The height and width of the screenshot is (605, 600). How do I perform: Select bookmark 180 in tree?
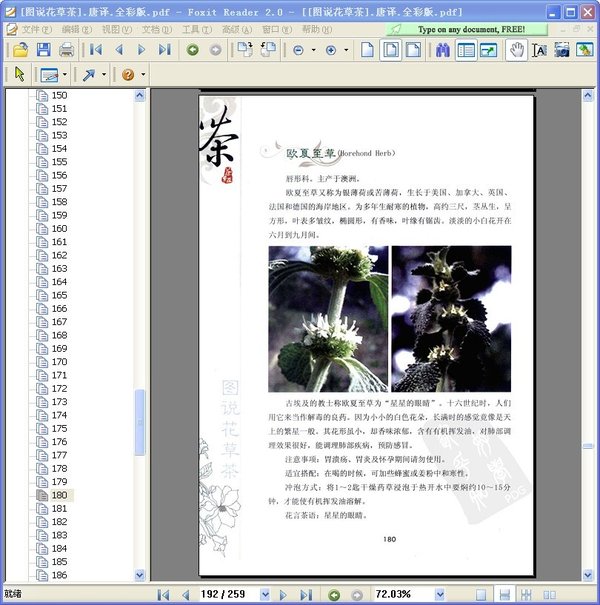pyautogui.click(x=59, y=495)
